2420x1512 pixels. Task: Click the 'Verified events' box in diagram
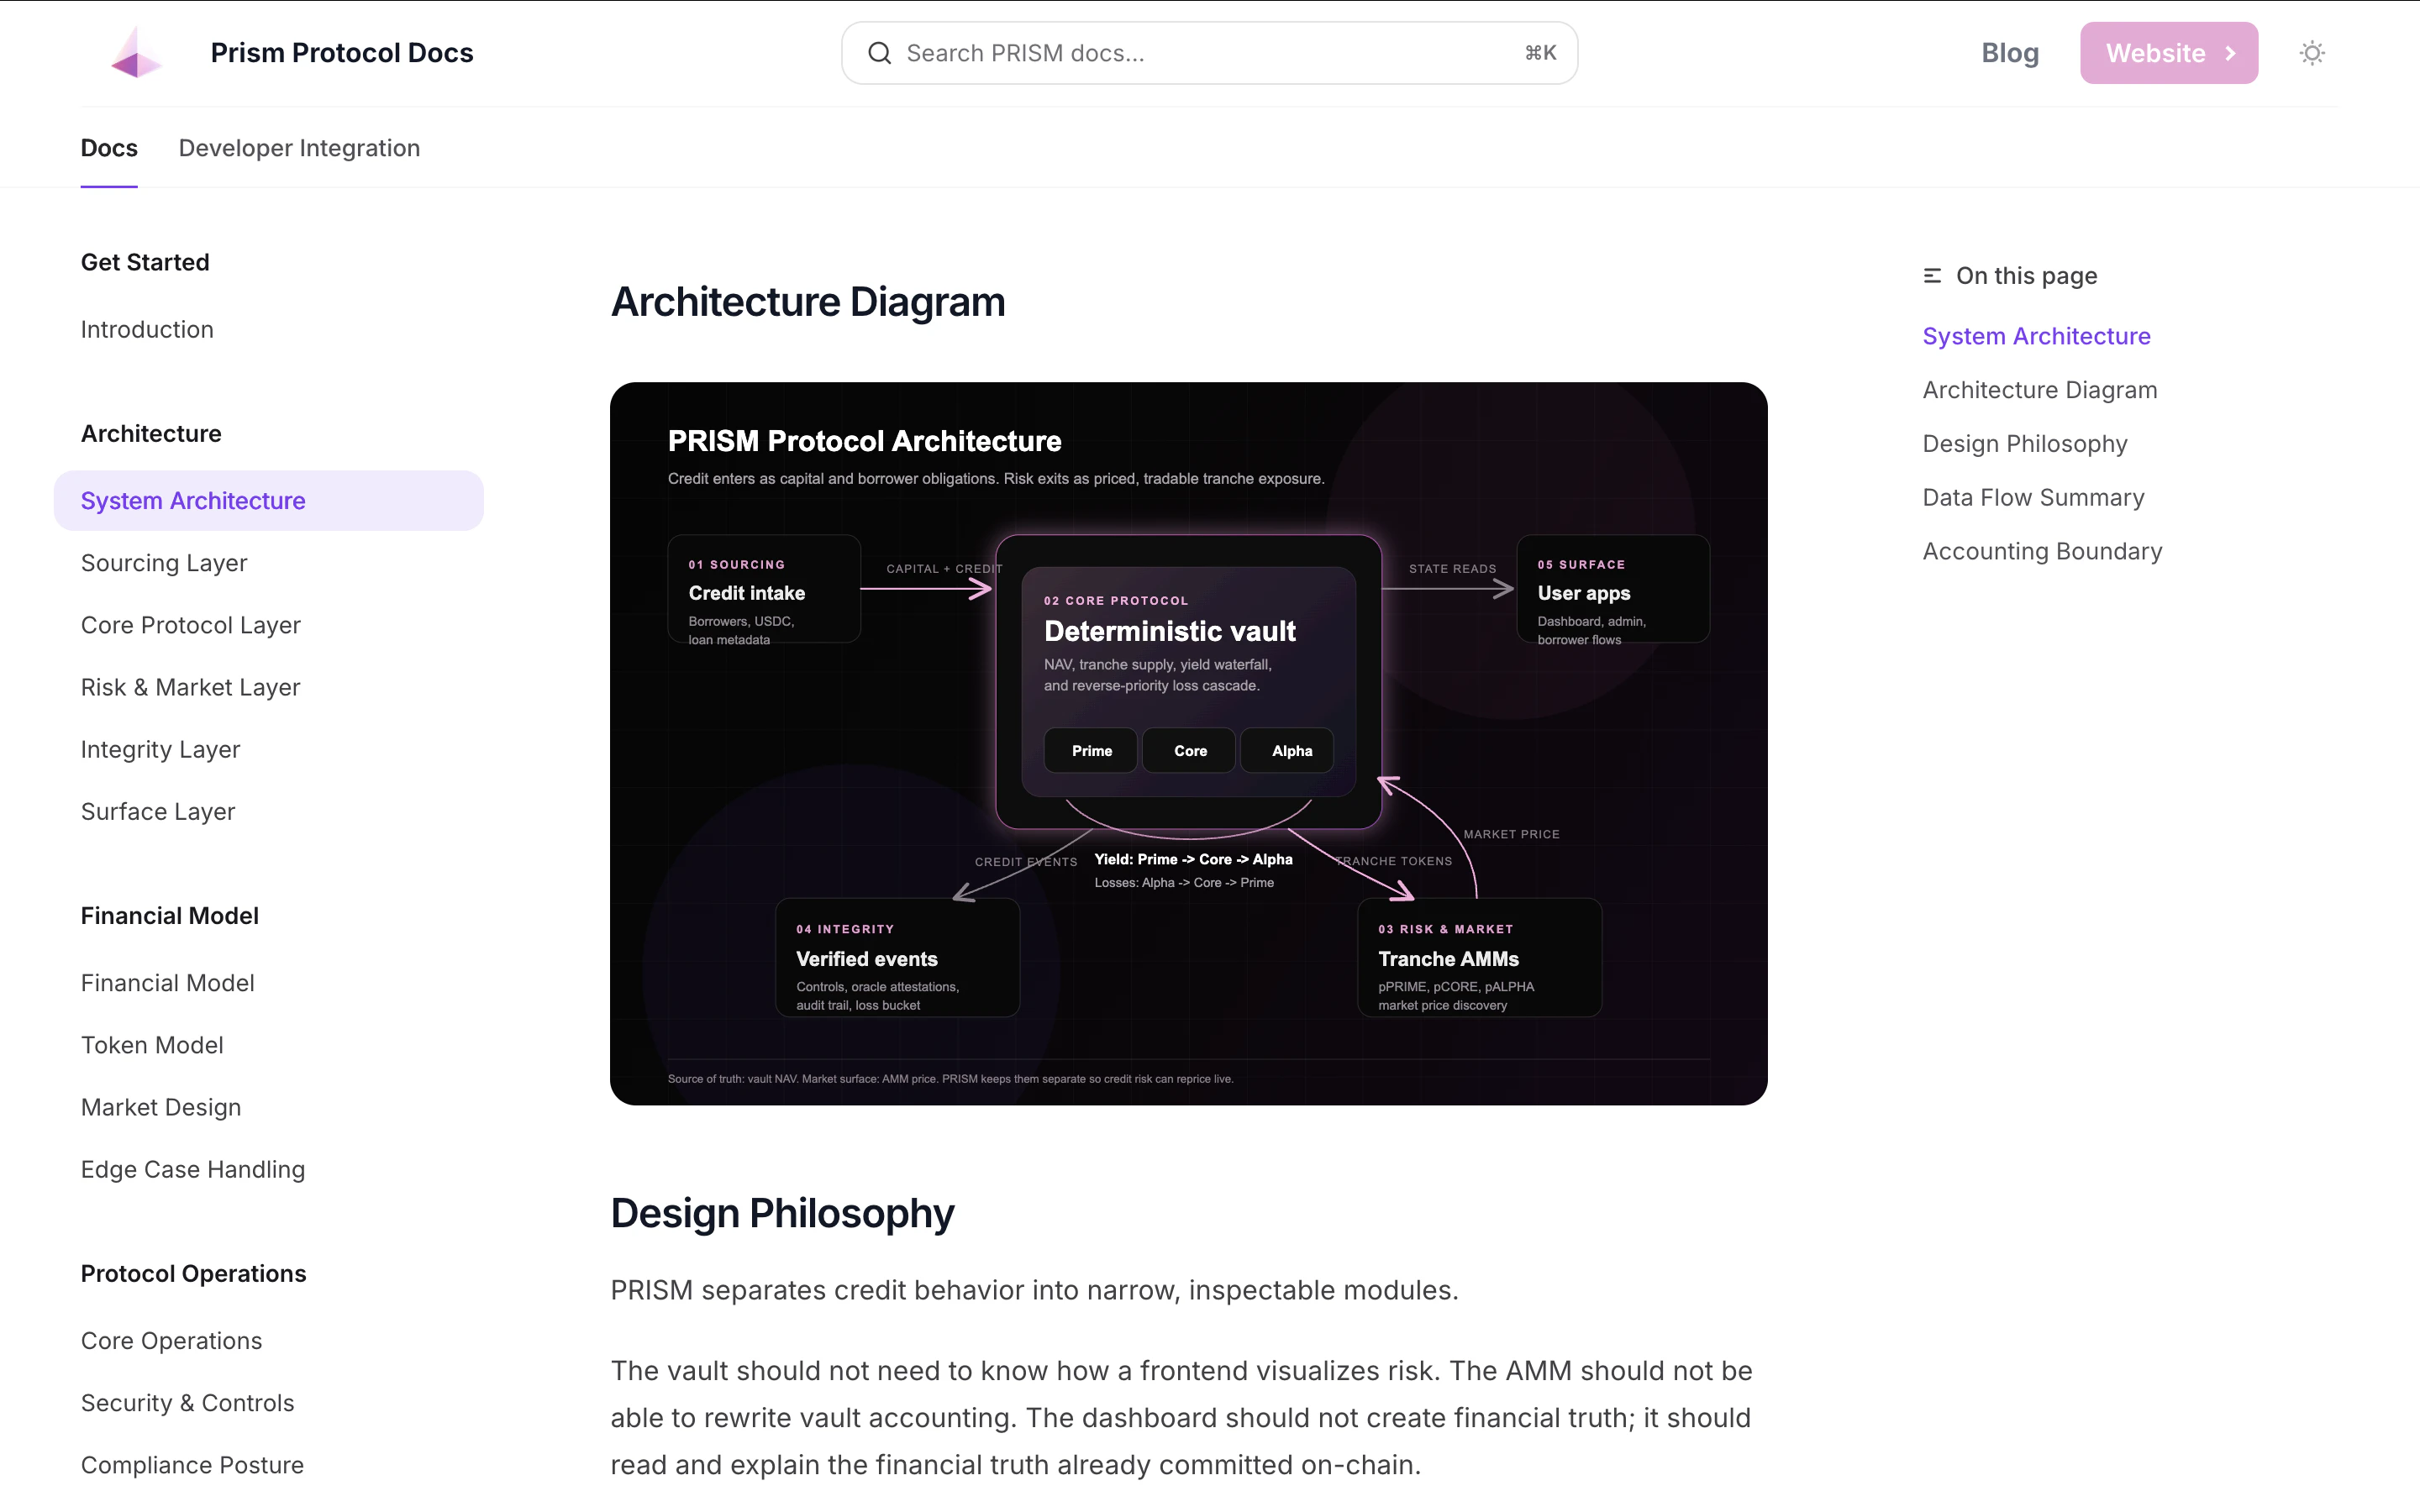[x=897, y=957]
